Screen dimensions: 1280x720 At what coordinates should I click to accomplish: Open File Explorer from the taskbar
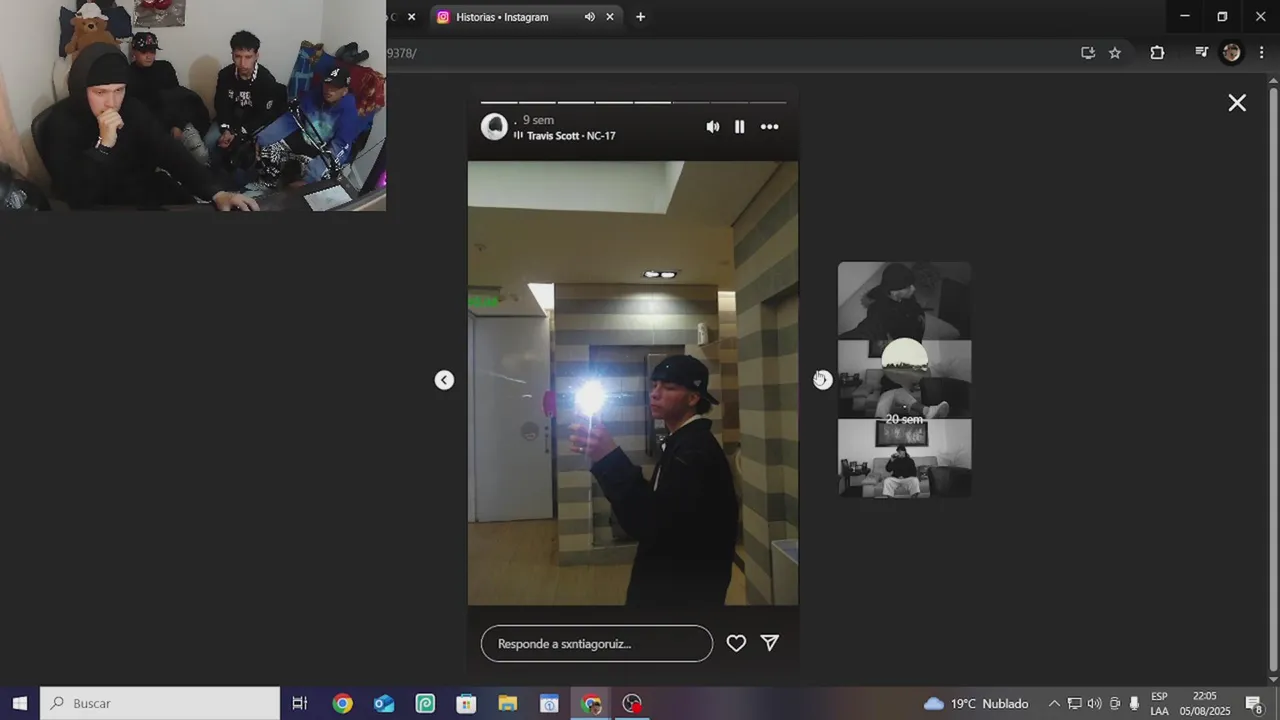click(507, 703)
